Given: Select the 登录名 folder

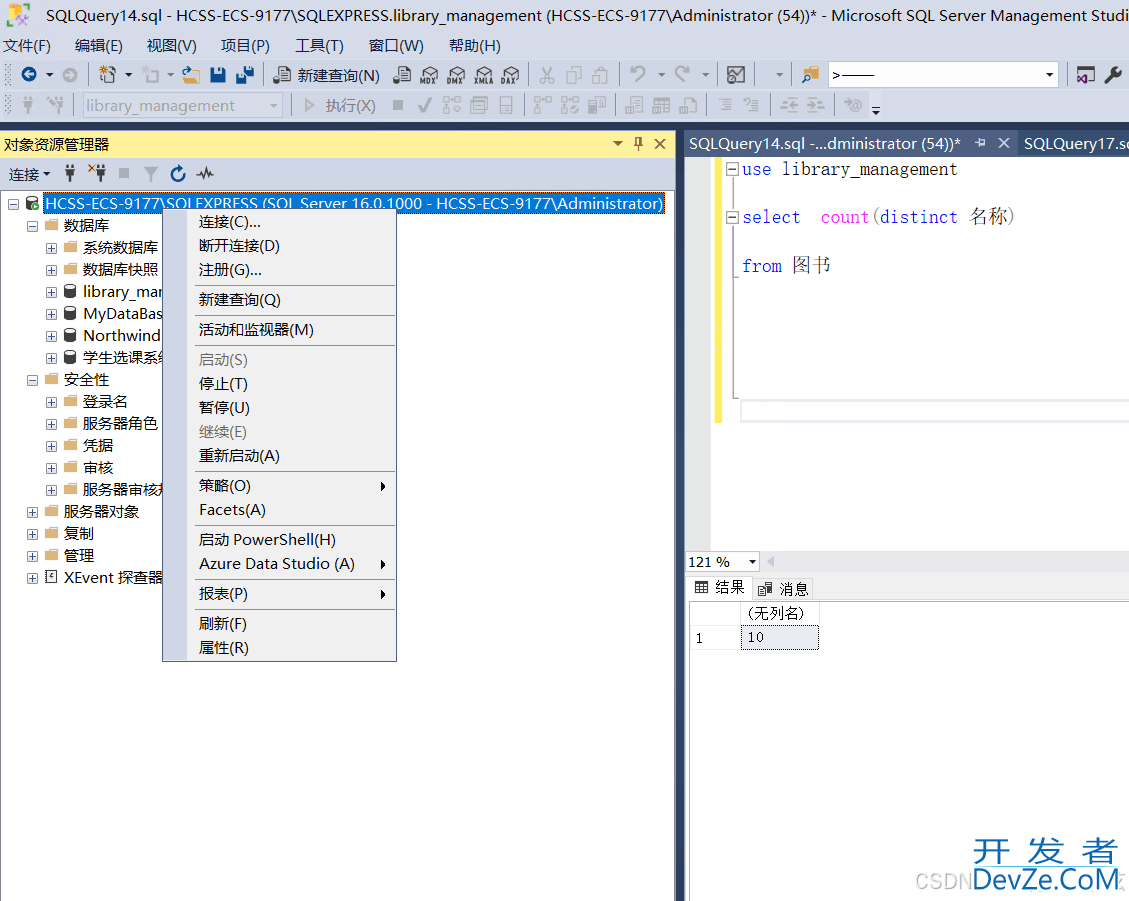Looking at the screenshot, I should [105, 402].
